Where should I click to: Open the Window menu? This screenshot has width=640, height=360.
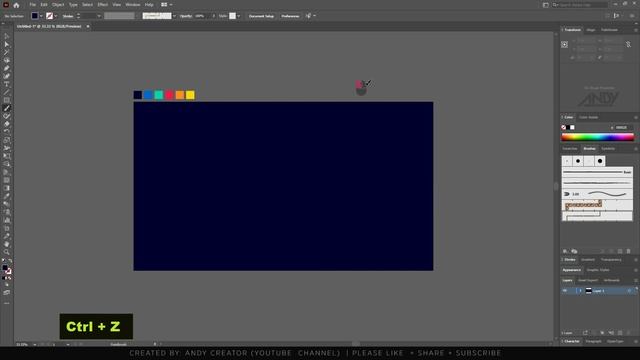133,4
